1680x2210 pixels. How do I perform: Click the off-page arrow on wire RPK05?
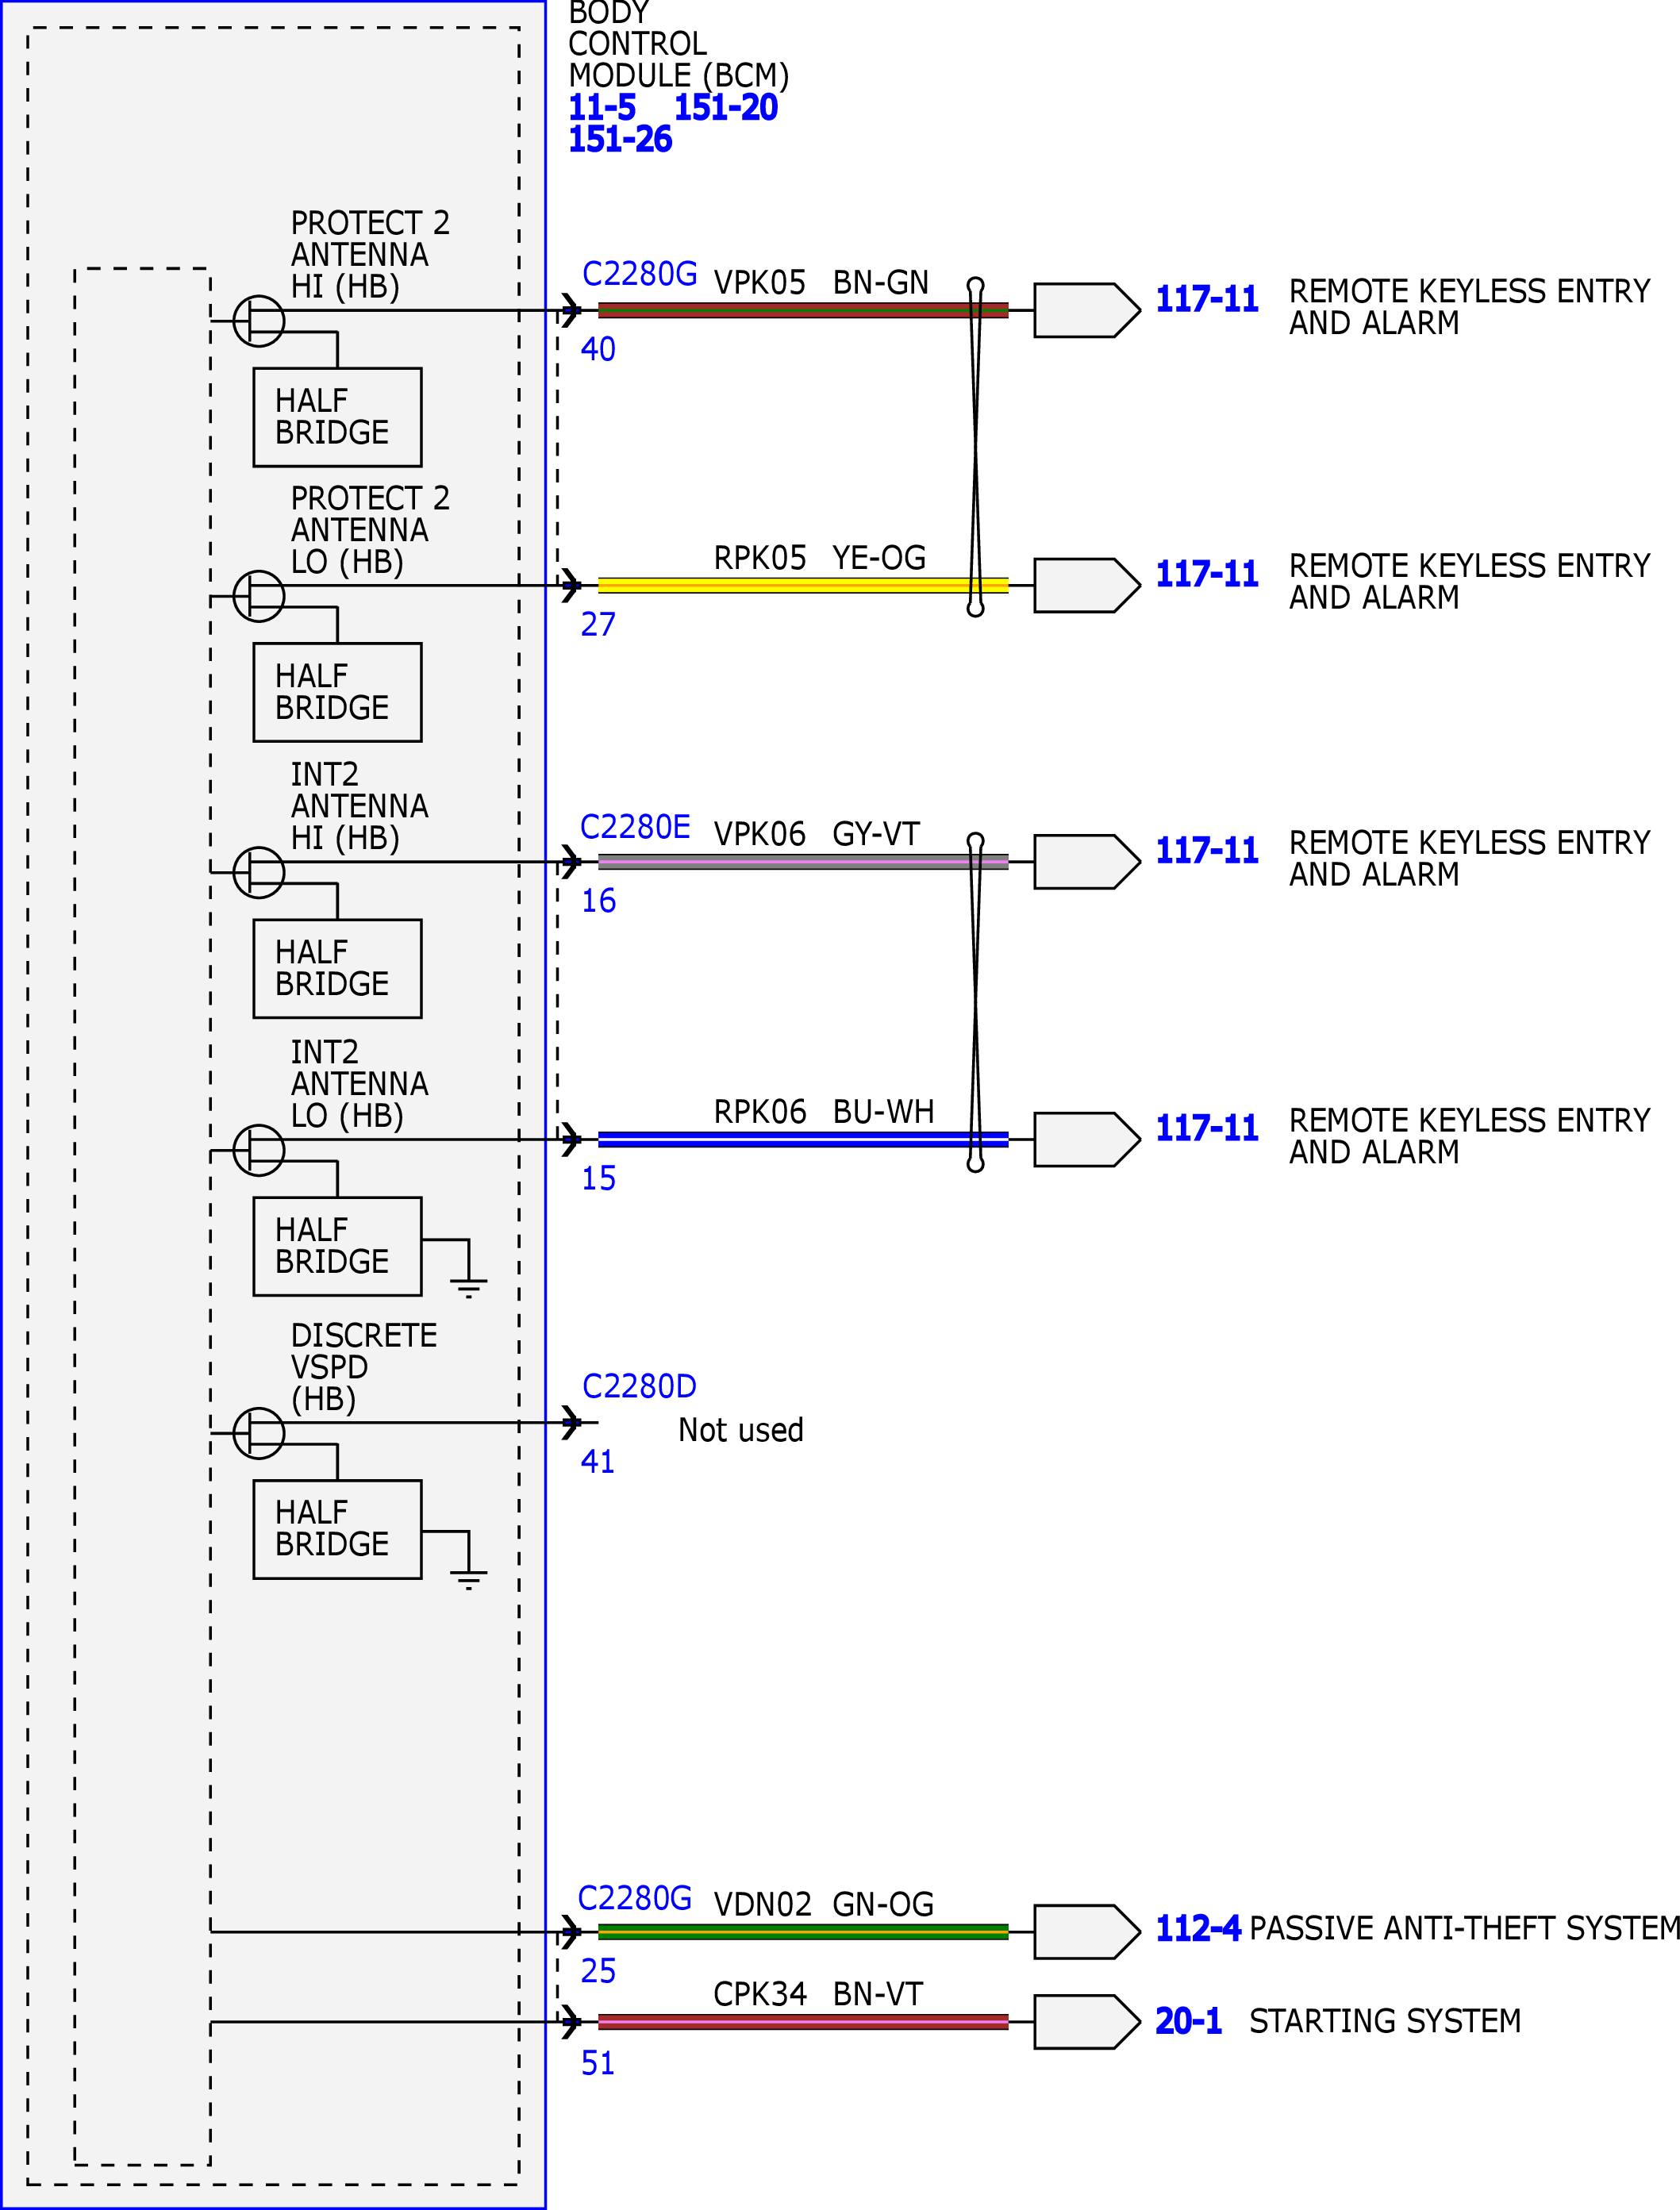pyautogui.click(x=1087, y=585)
